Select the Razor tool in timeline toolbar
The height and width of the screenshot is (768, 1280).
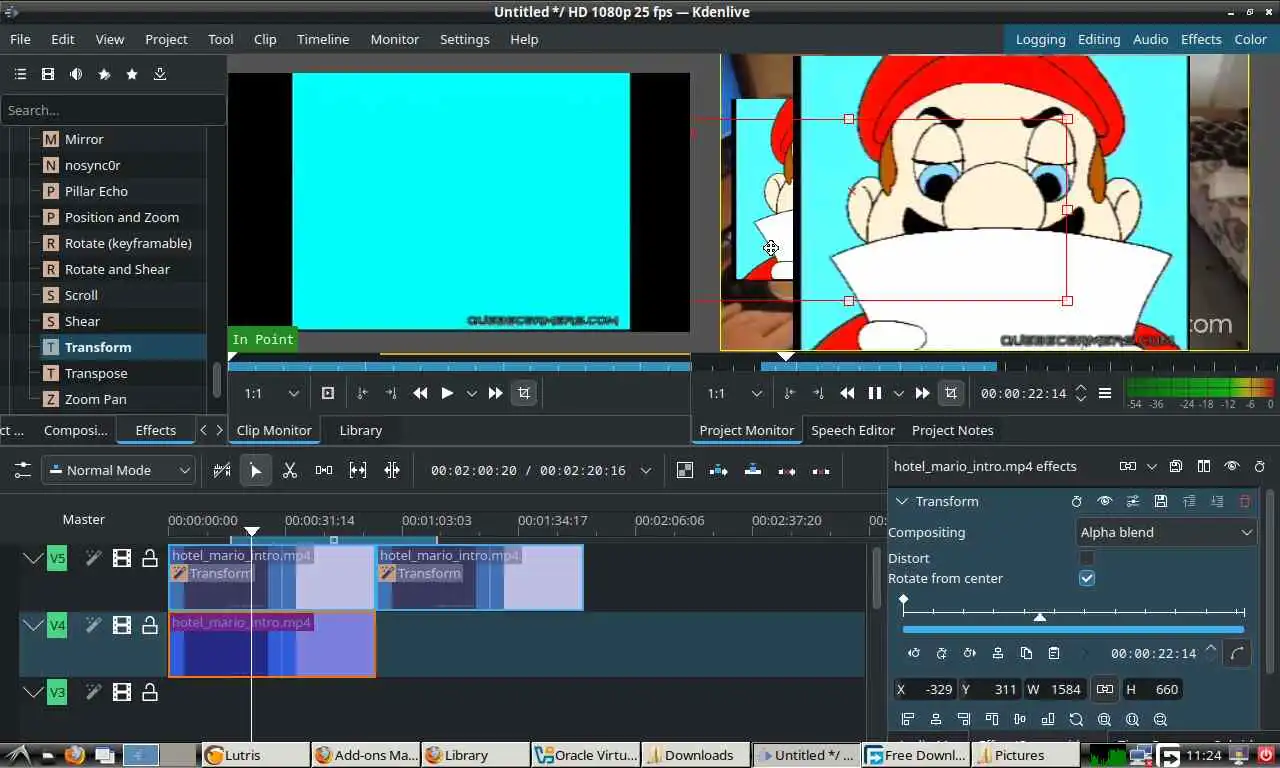click(x=290, y=470)
